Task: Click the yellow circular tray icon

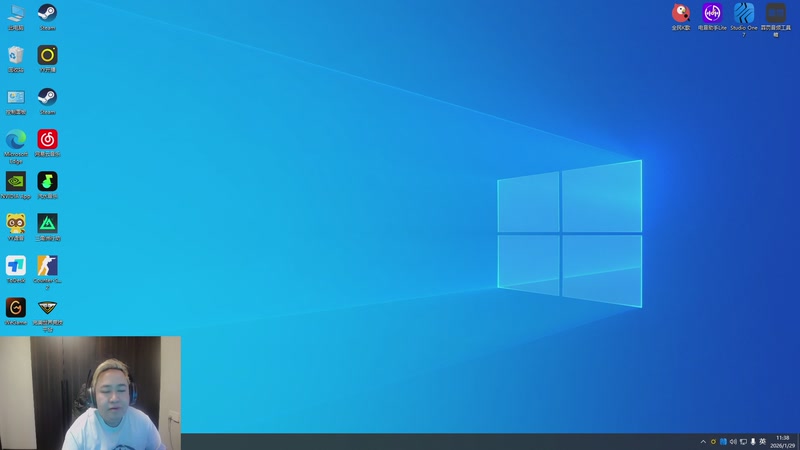Action: pyautogui.click(x=713, y=442)
